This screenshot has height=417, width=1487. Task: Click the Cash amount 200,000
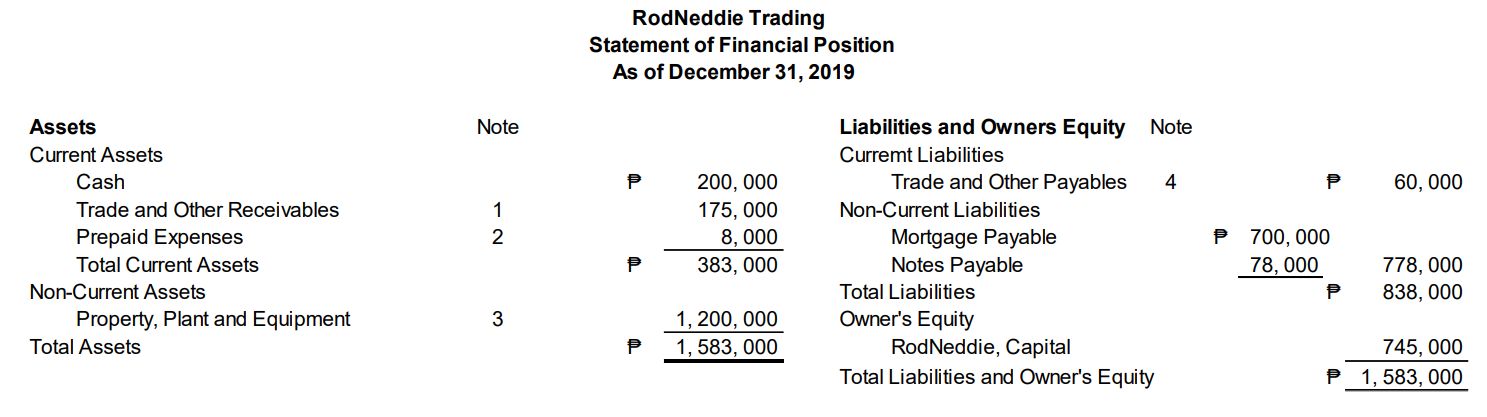[737, 182]
